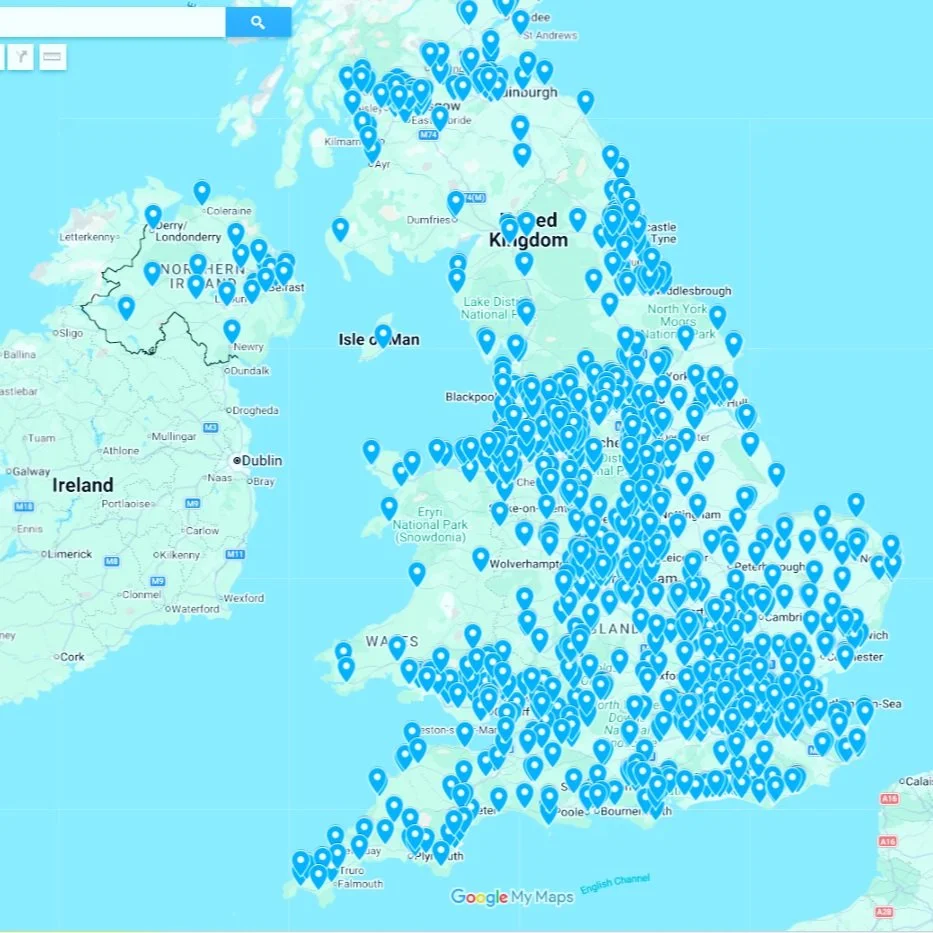933x933 pixels.
Task: Click the M18 road shield near Ennis
Action: (x=24, y=506)
